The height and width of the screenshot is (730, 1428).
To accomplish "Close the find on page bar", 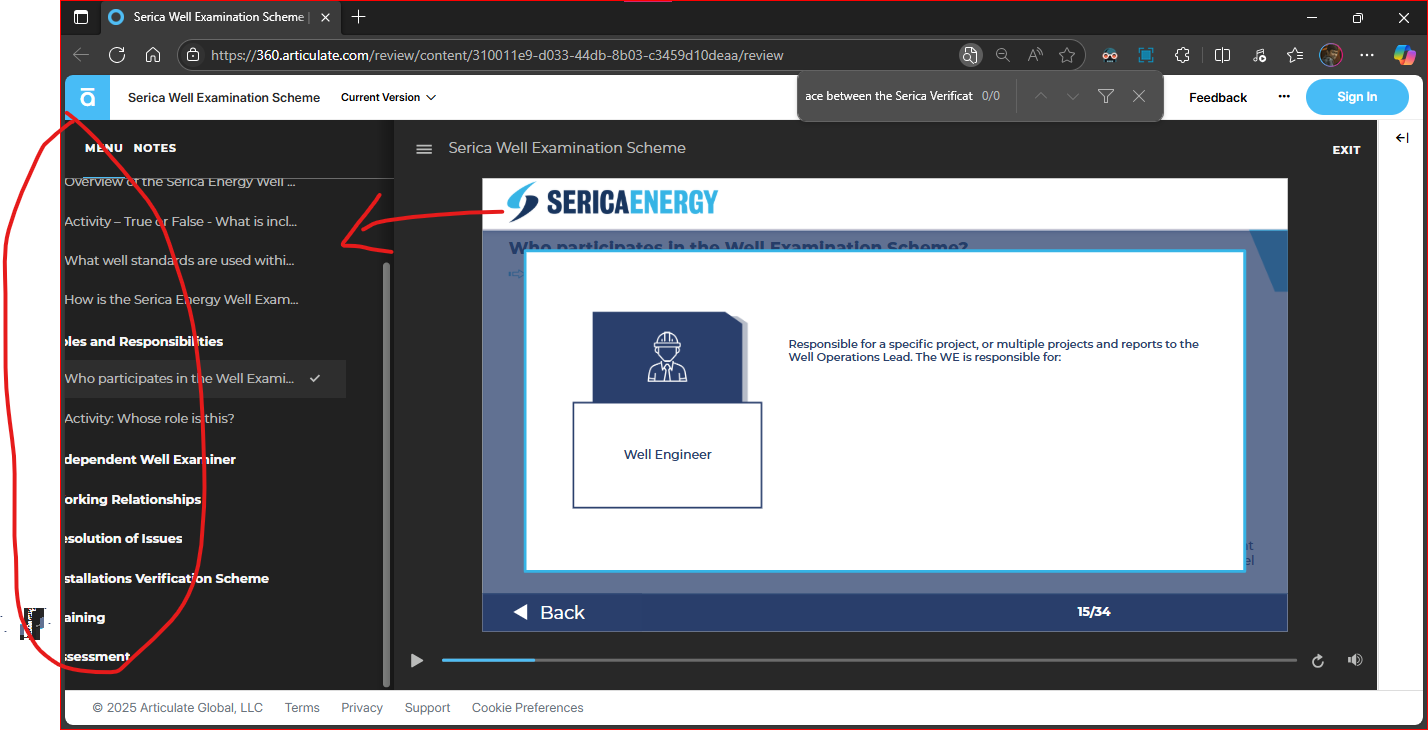I will pyautogui.click(x=1138, y=96).
